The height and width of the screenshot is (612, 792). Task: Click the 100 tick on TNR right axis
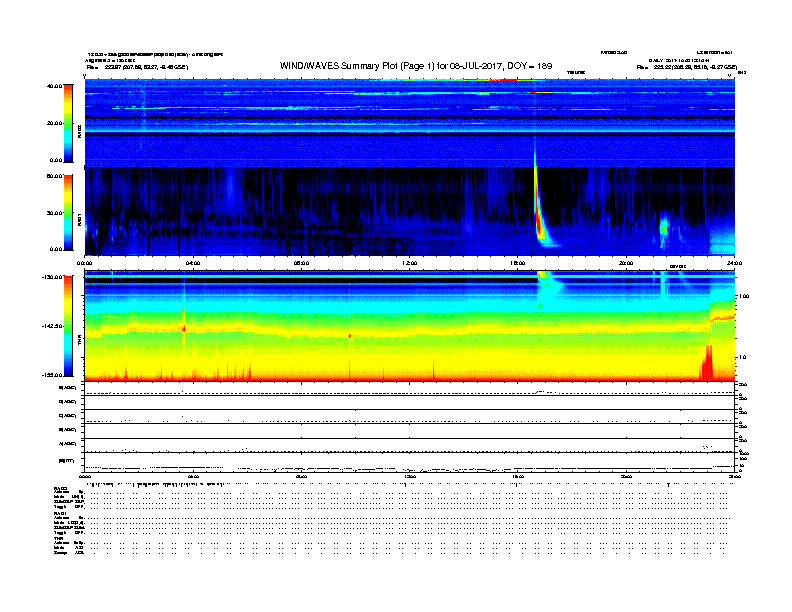[744, 296]
